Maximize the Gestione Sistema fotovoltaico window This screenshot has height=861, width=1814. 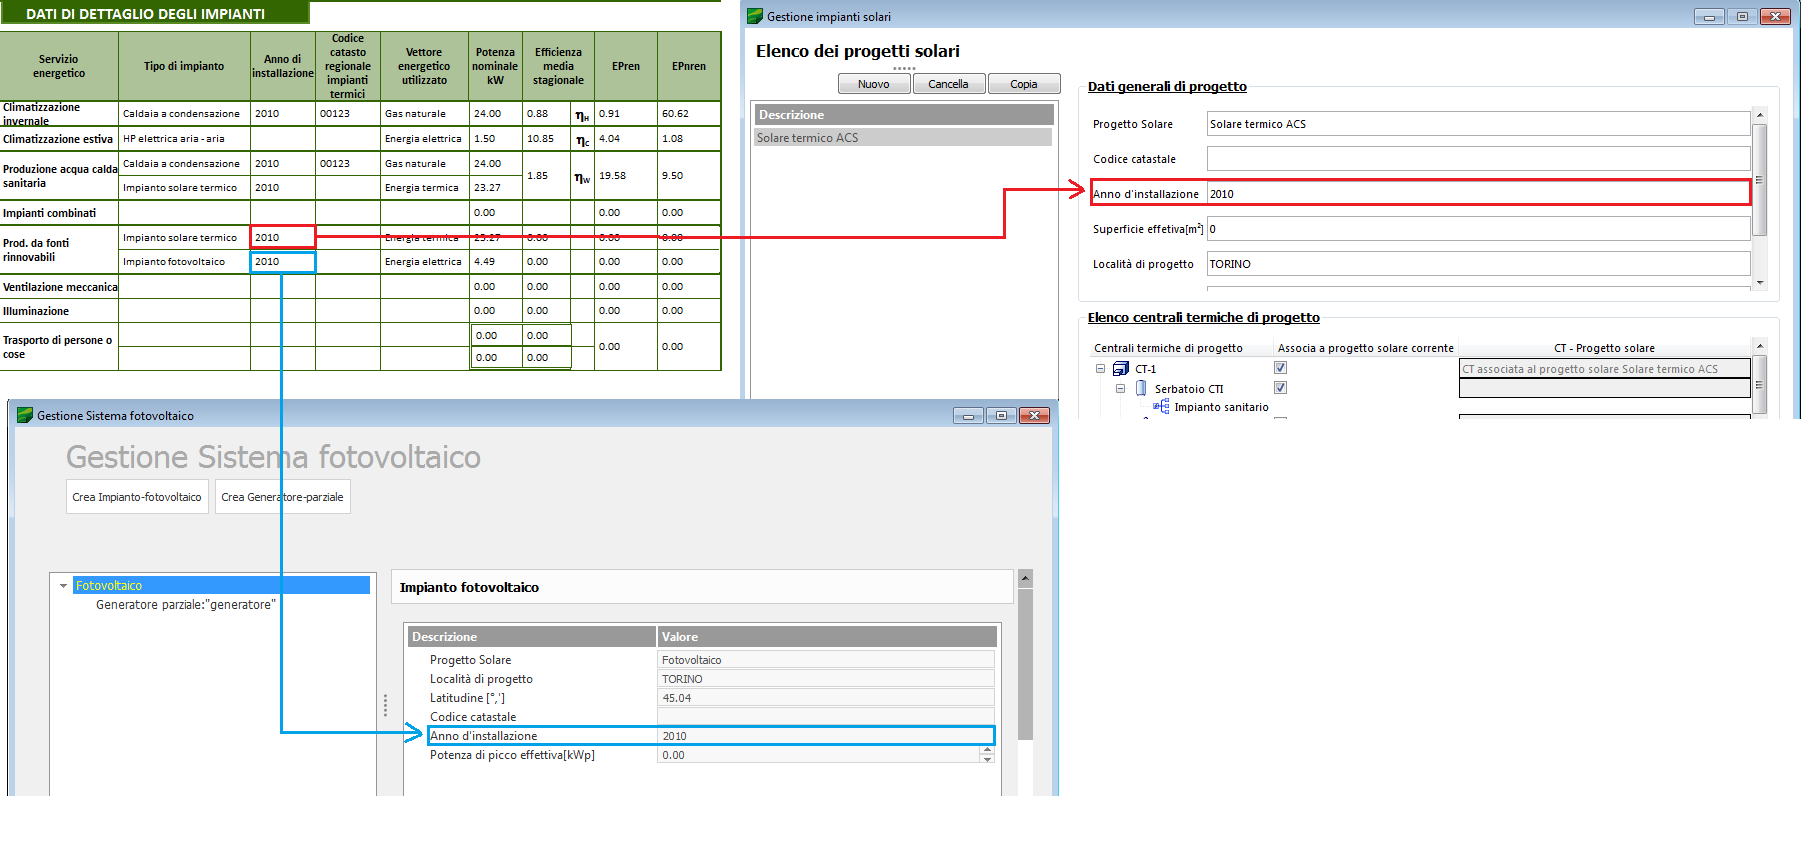click(1001, 415)
